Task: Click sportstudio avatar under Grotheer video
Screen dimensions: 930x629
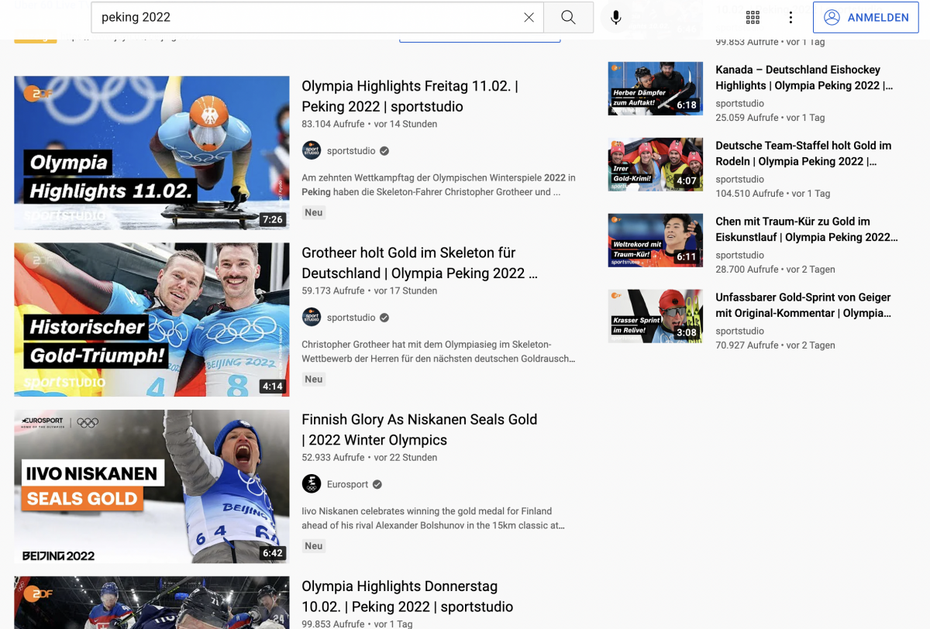Action: click(x=311, y=317)
